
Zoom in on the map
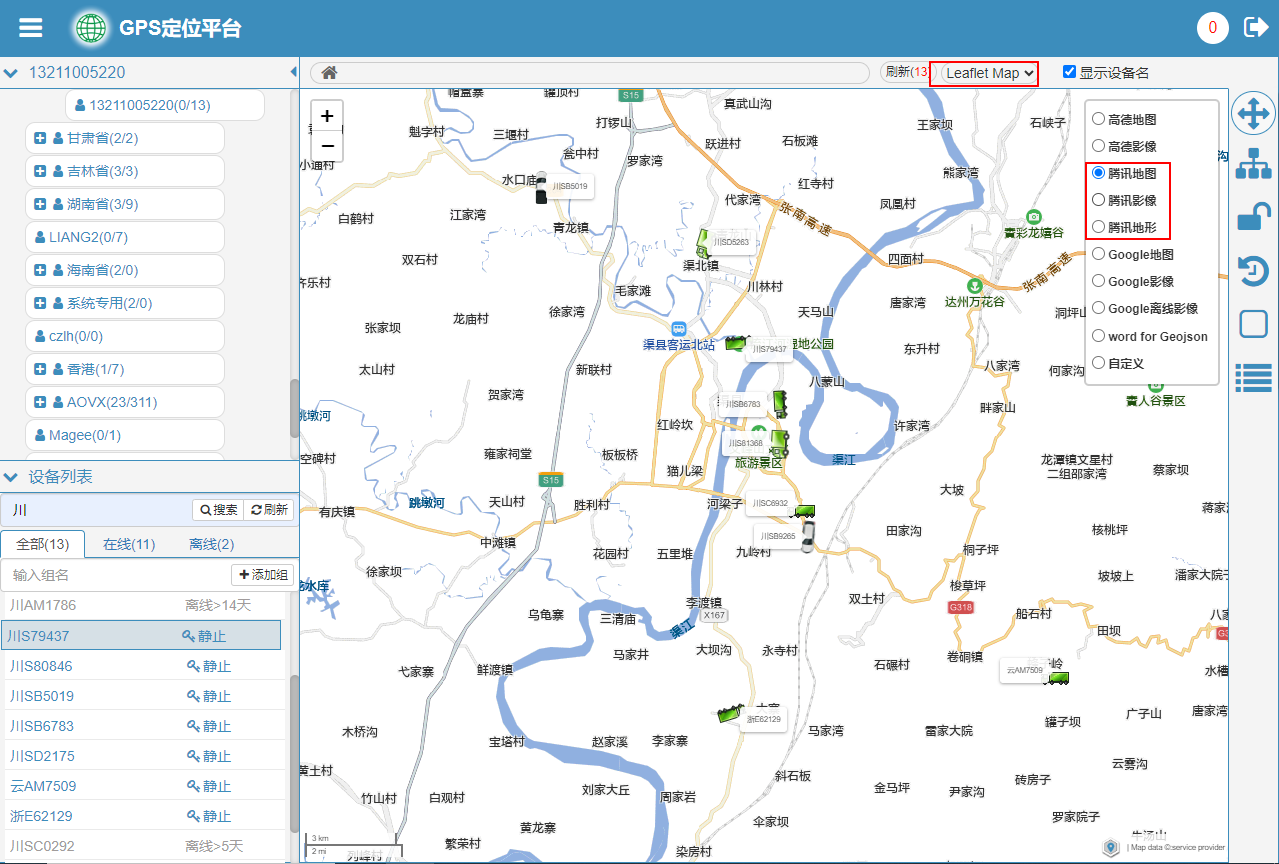coord(327,116)
